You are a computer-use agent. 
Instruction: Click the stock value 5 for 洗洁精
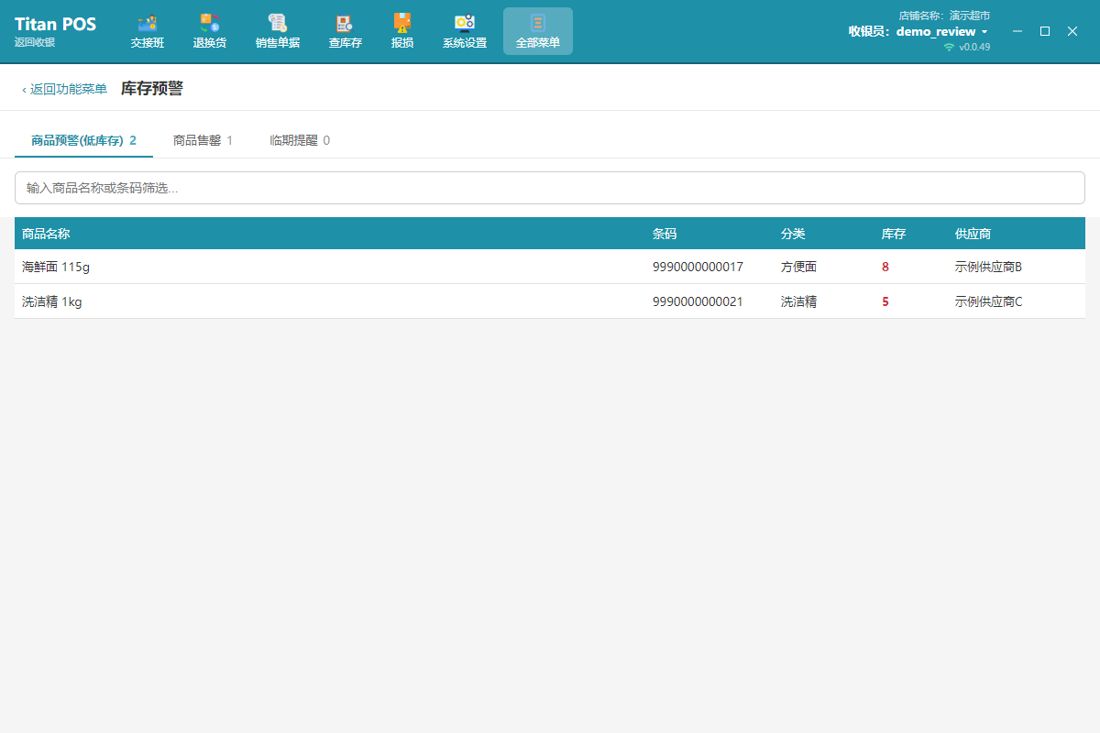(885, 302)
